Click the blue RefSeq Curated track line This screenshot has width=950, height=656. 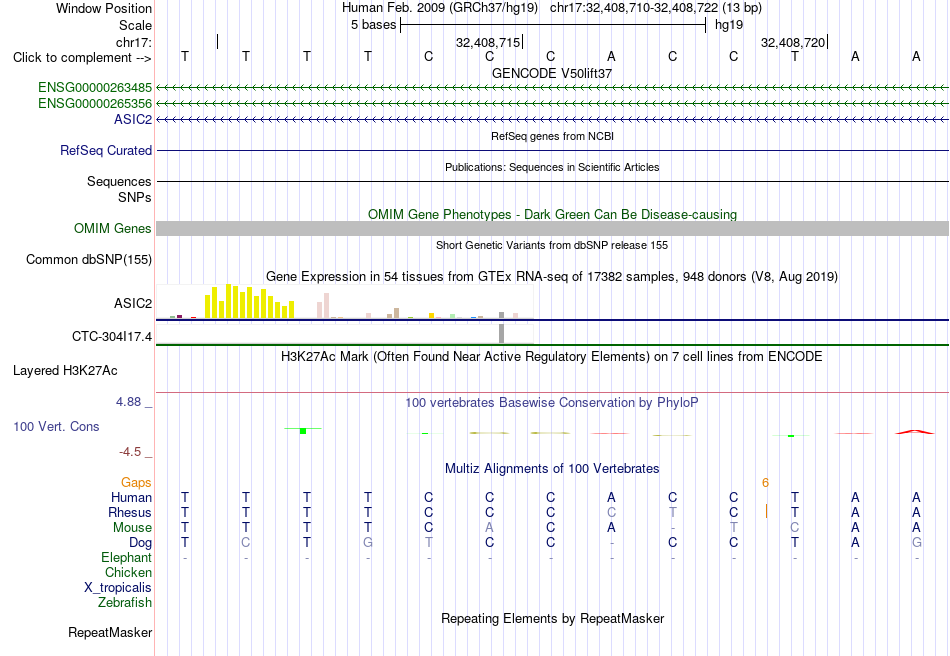pos(552,150)
